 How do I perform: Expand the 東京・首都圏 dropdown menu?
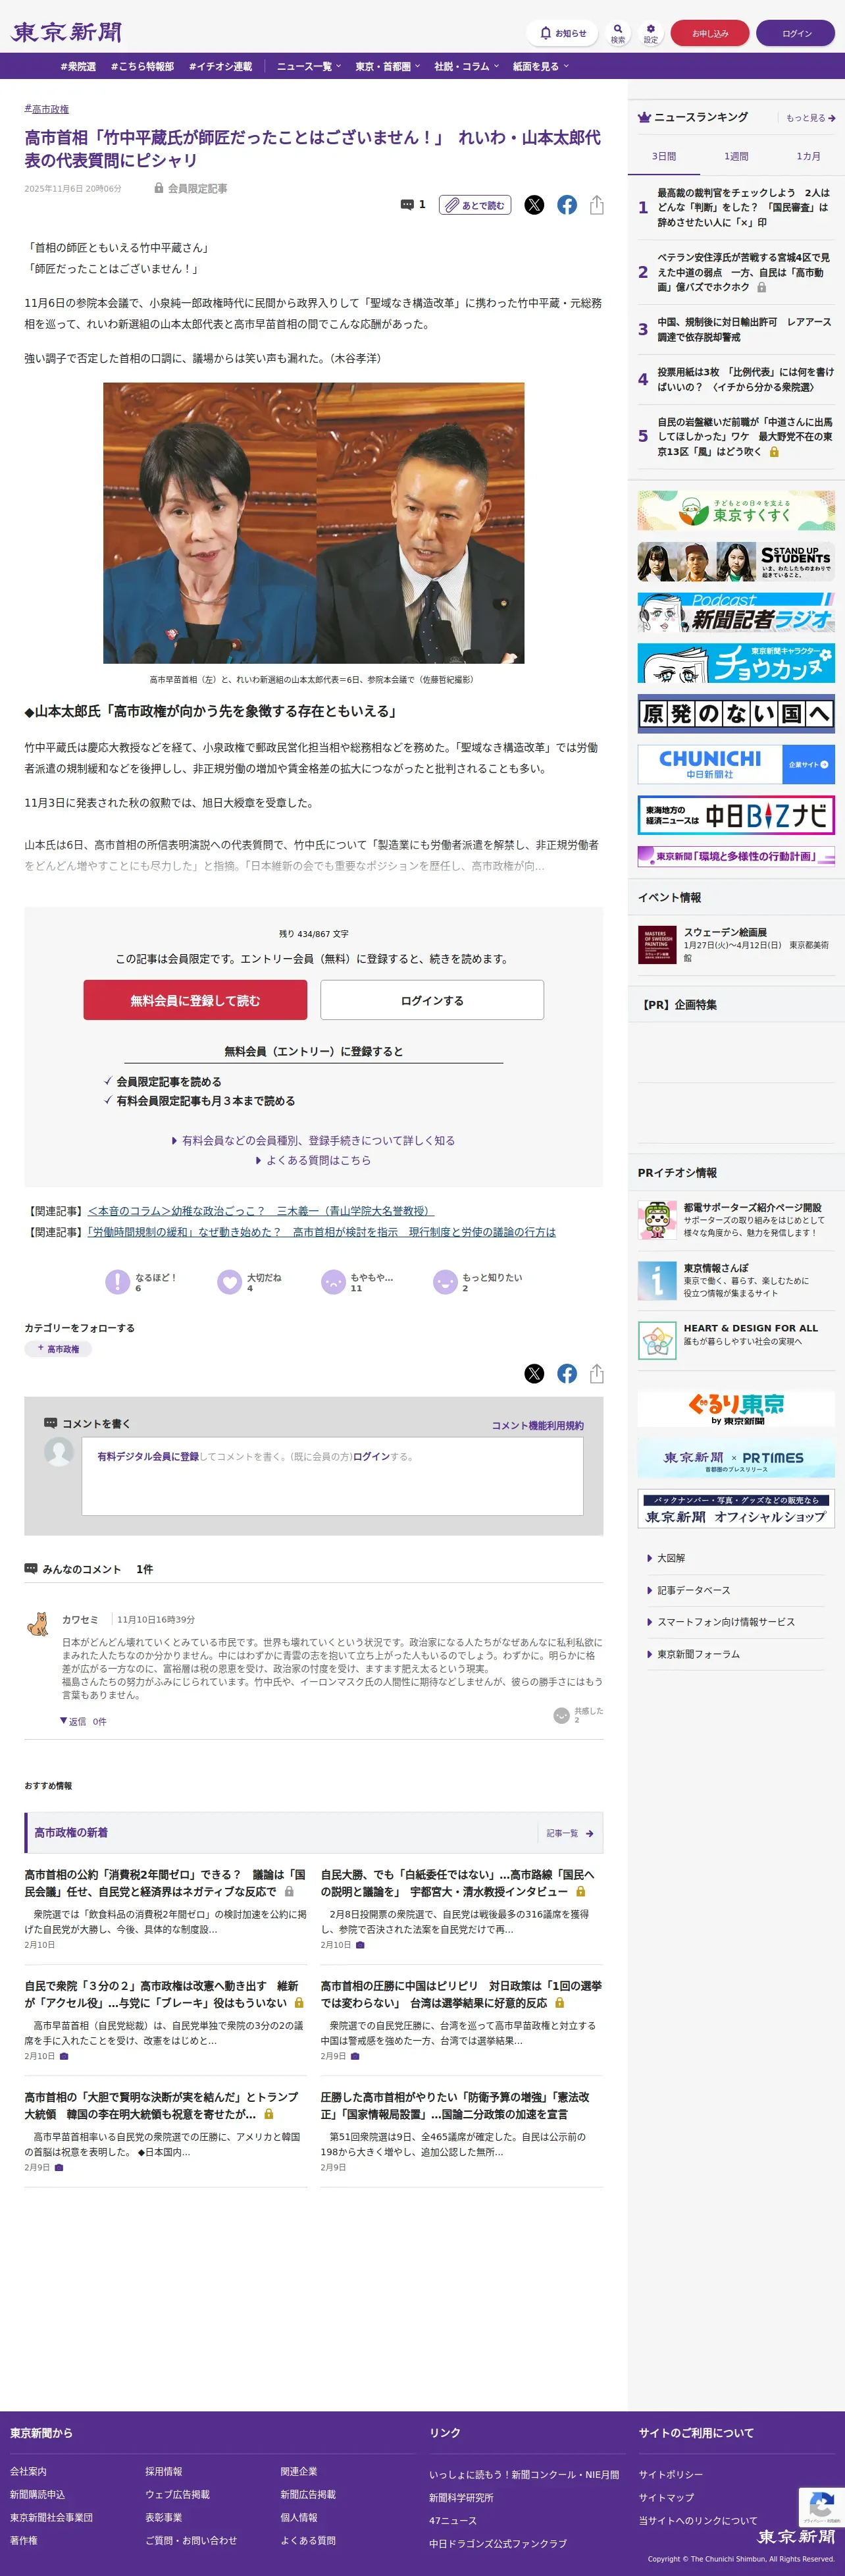click(388, 66)
